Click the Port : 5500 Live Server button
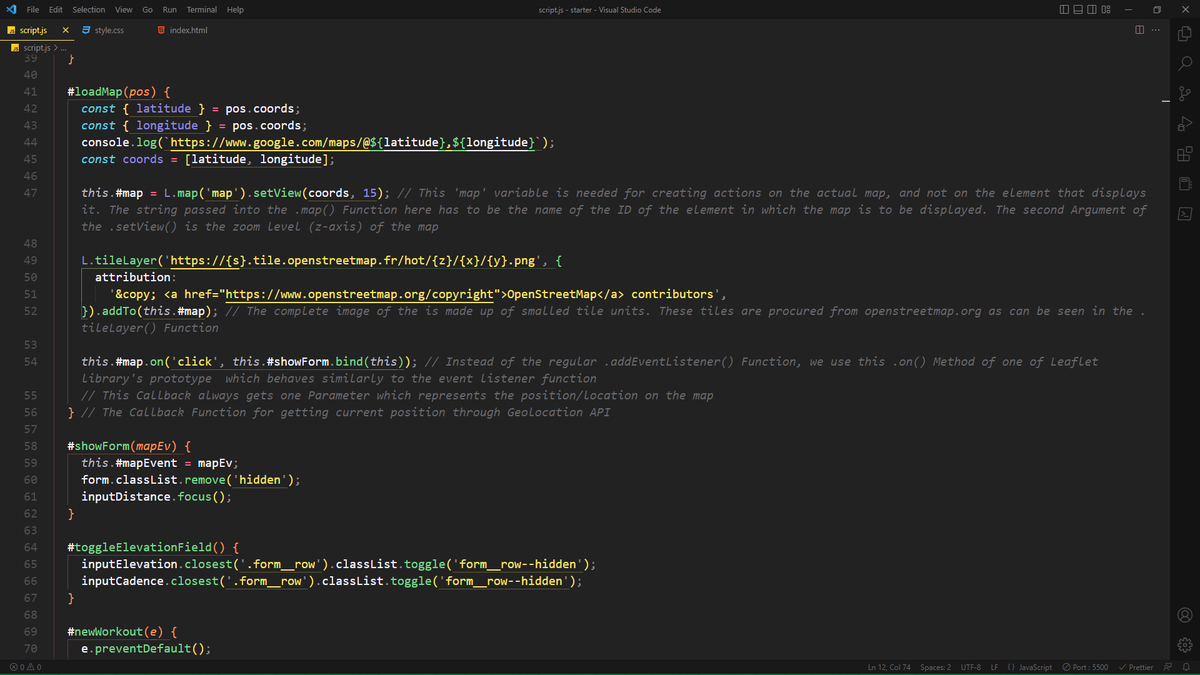 pyautogui.click(x=1085, y=667)
